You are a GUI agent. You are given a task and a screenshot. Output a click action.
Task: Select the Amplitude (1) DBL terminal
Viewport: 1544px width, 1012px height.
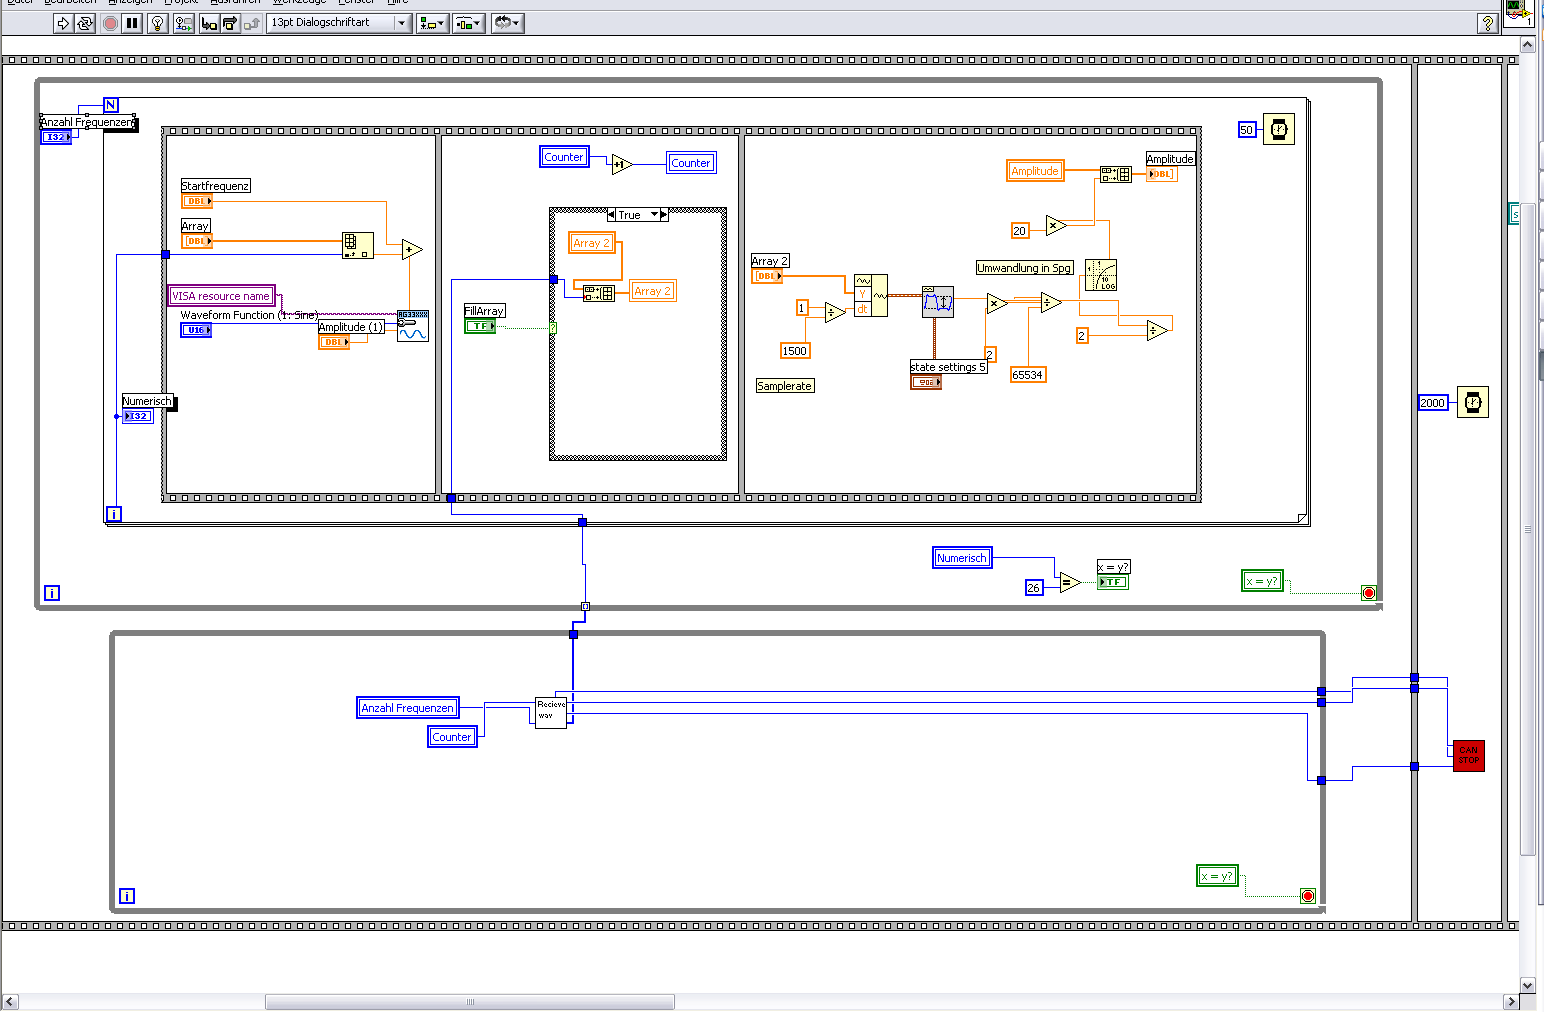click(x=334, y=342)
